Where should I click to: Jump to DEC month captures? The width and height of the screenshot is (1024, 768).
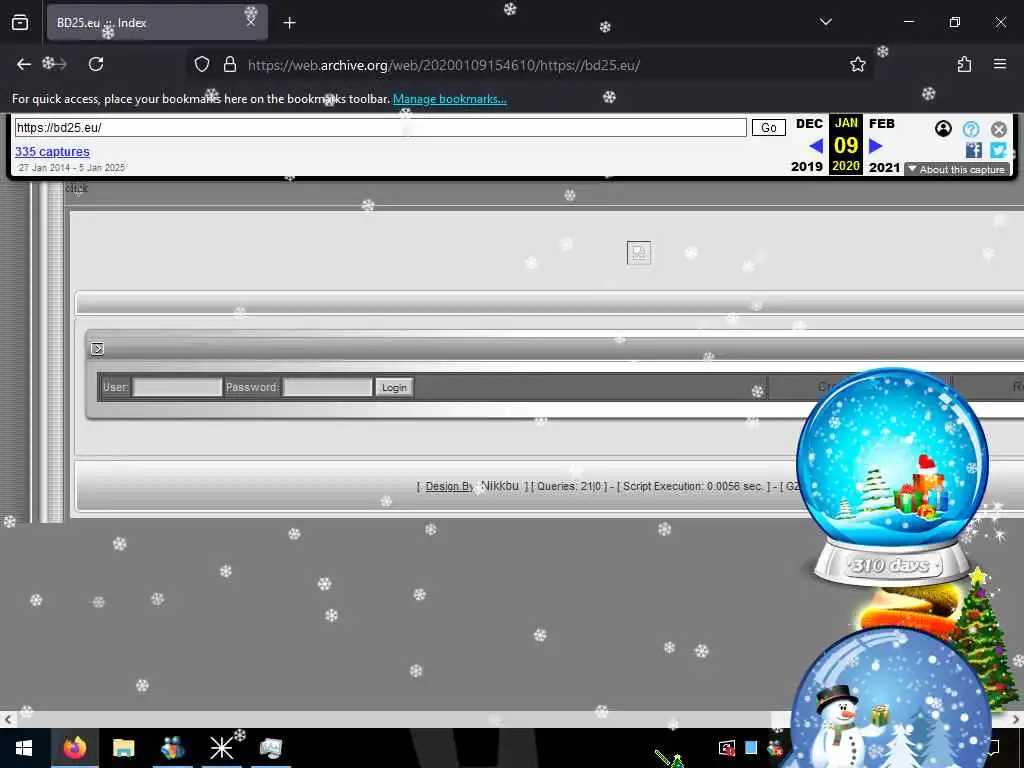coord(809,123)
